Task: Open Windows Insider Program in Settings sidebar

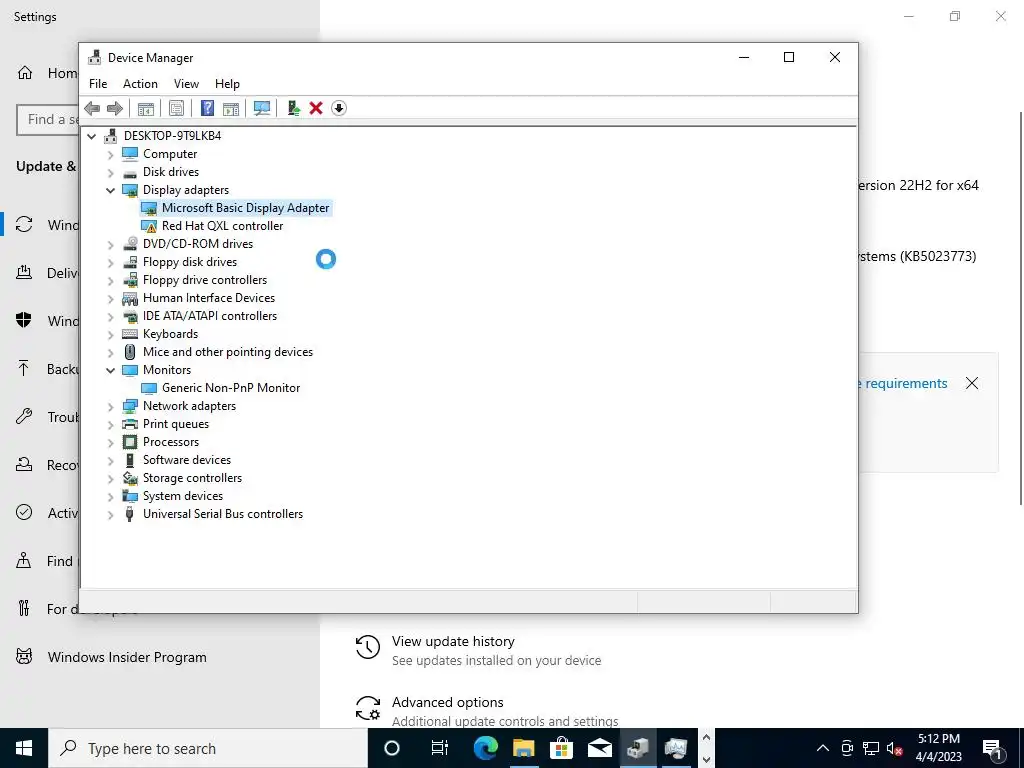Action: point(127,657)
